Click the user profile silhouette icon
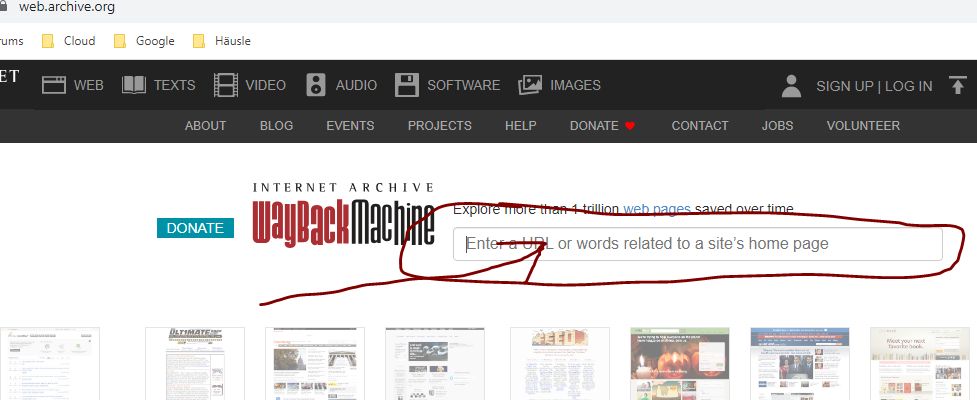The image size is (977, 400). coord(791,86)
